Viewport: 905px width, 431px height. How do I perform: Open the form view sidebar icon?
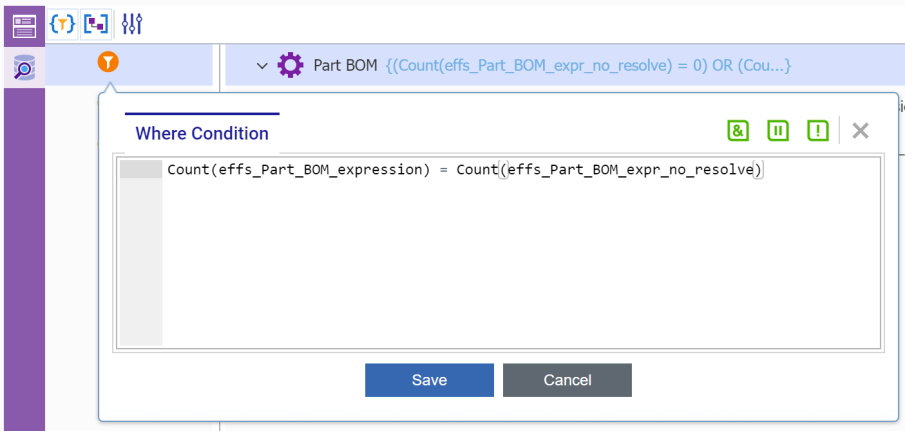[24, 27]
